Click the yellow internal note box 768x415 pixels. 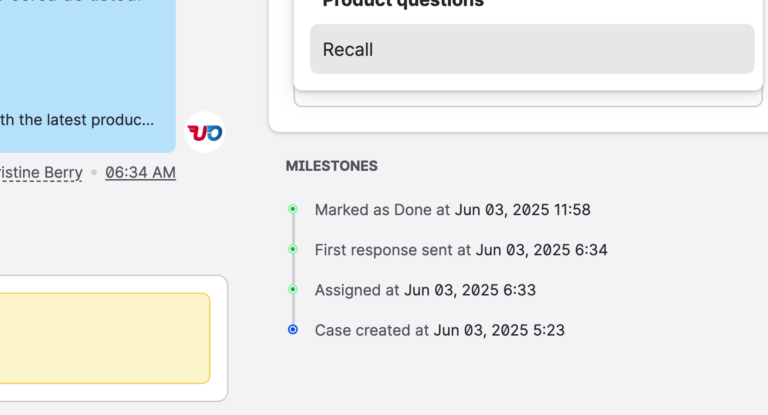105,338
